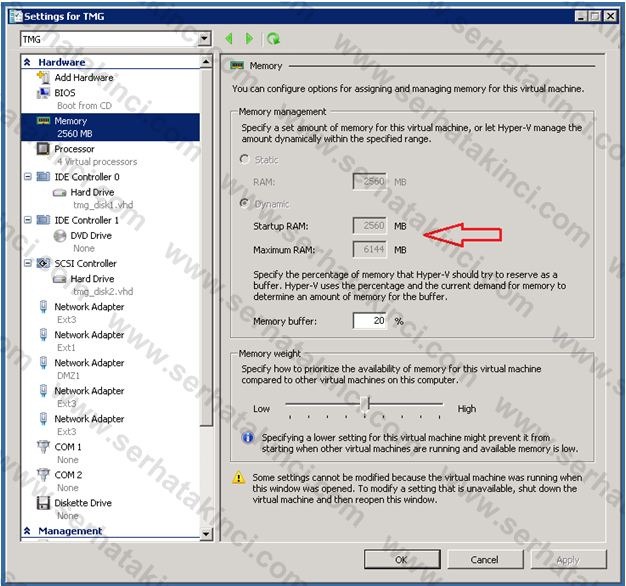Select Network Adapter Ext1 entry
626x586 pixels.
(110, 341)
